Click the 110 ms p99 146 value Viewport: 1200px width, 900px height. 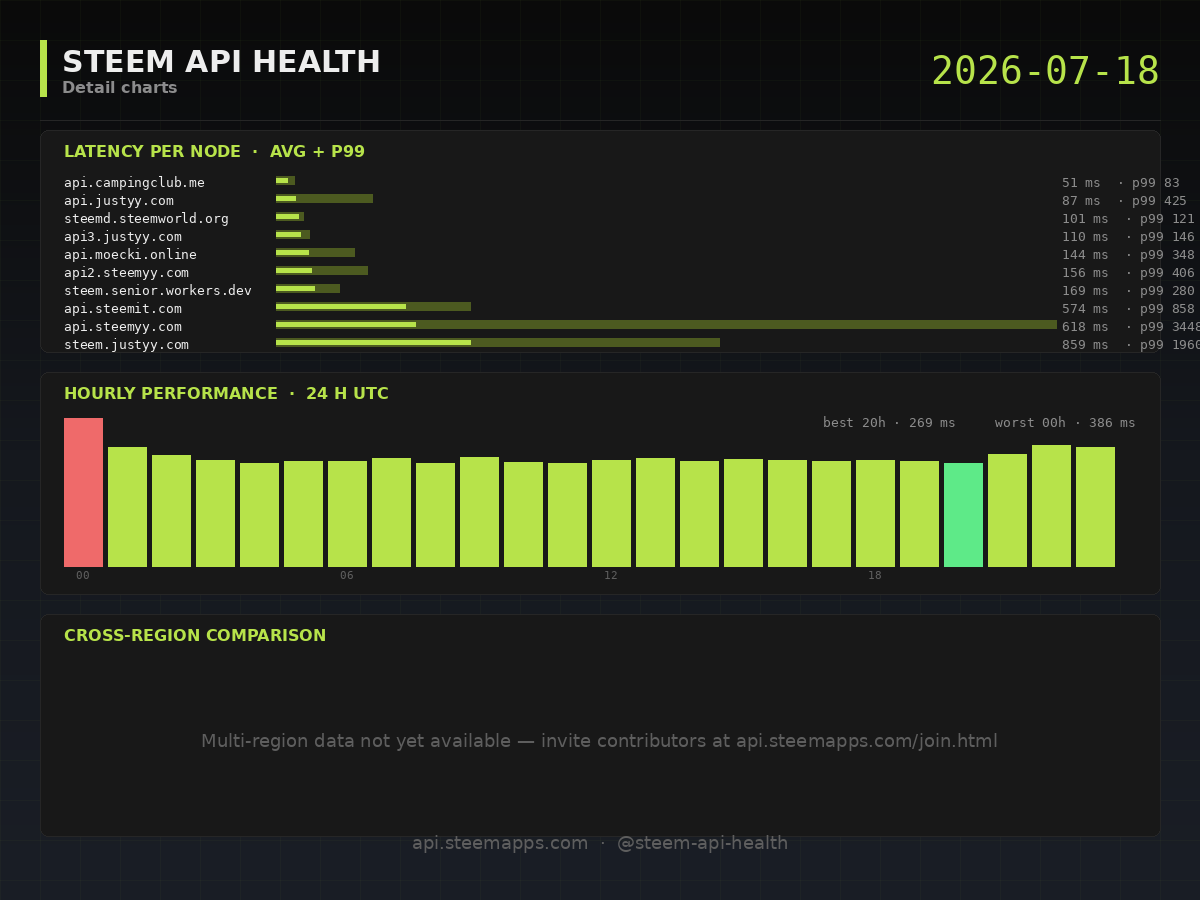pos(1128,237)
